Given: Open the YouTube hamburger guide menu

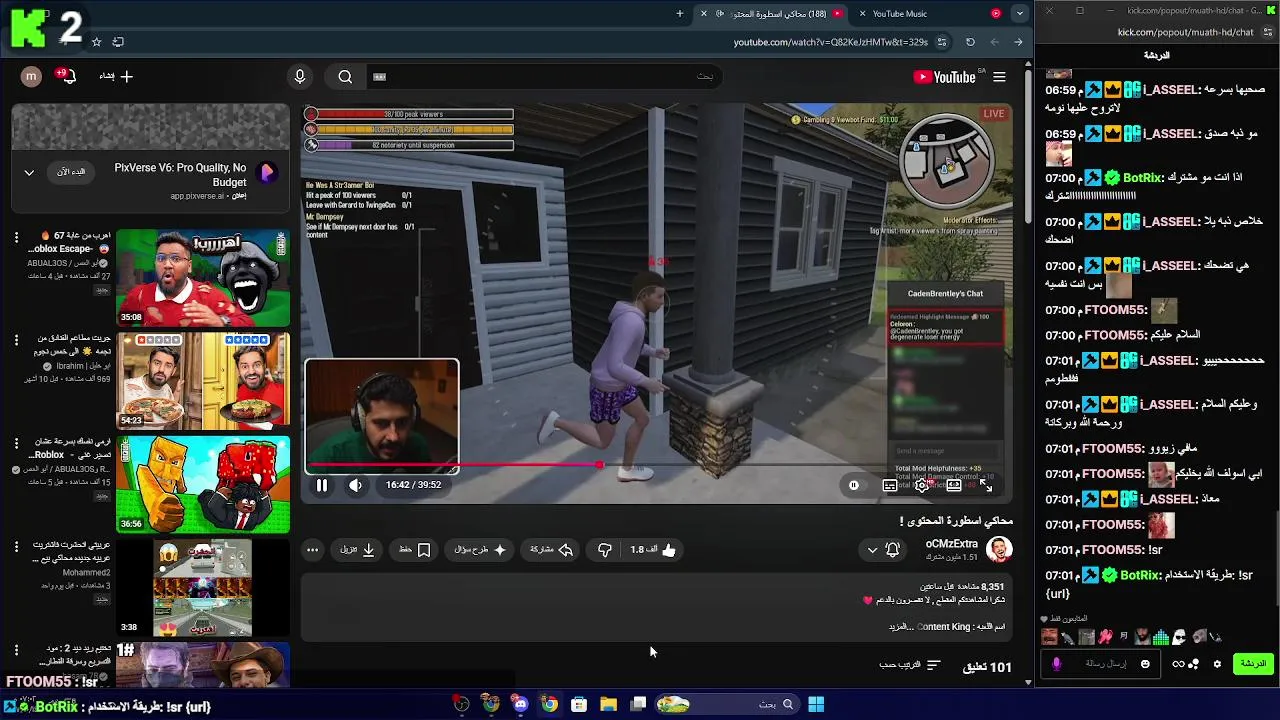Looking at the screenshot, I should [x=999, y=77].
